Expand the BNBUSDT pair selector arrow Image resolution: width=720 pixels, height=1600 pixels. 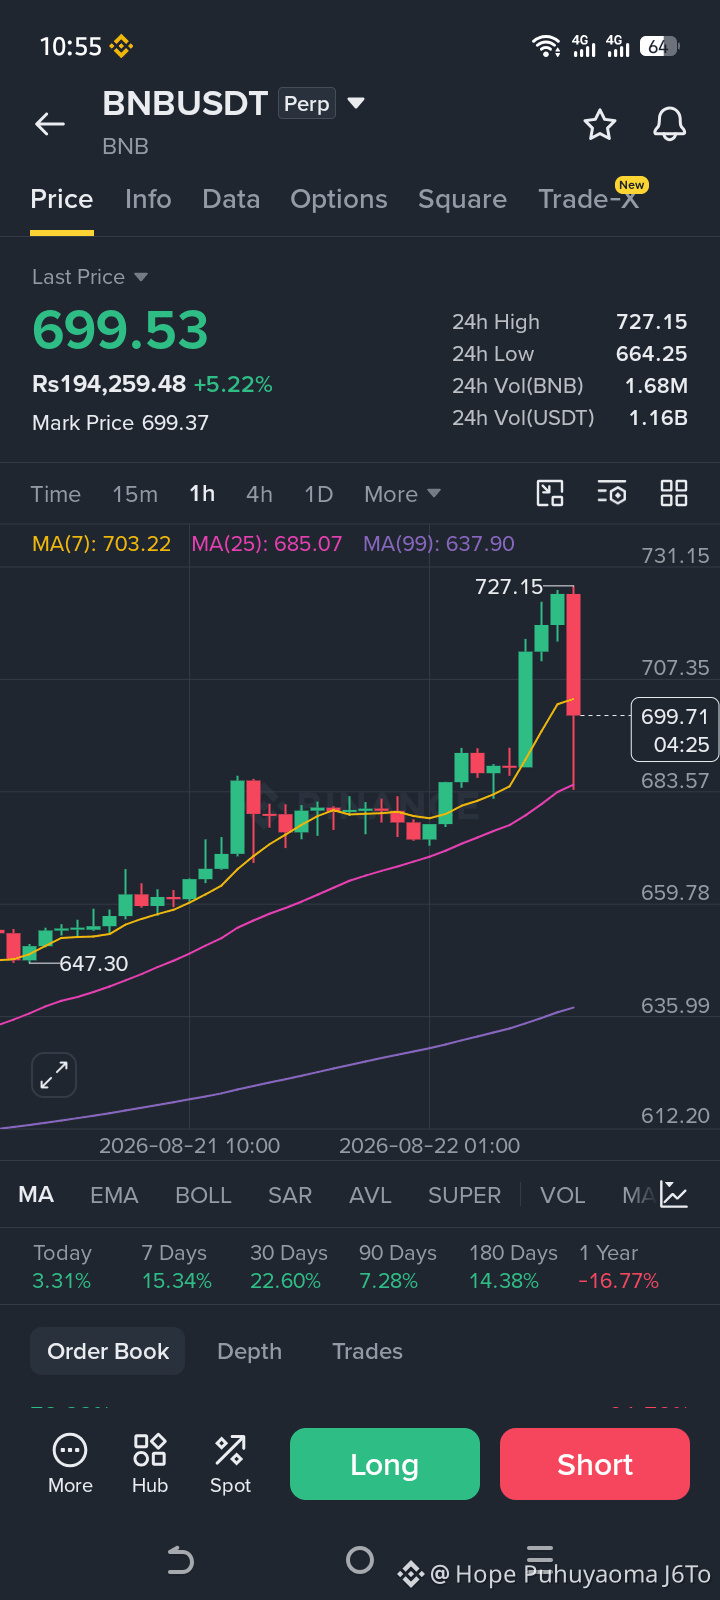(356, 103)
